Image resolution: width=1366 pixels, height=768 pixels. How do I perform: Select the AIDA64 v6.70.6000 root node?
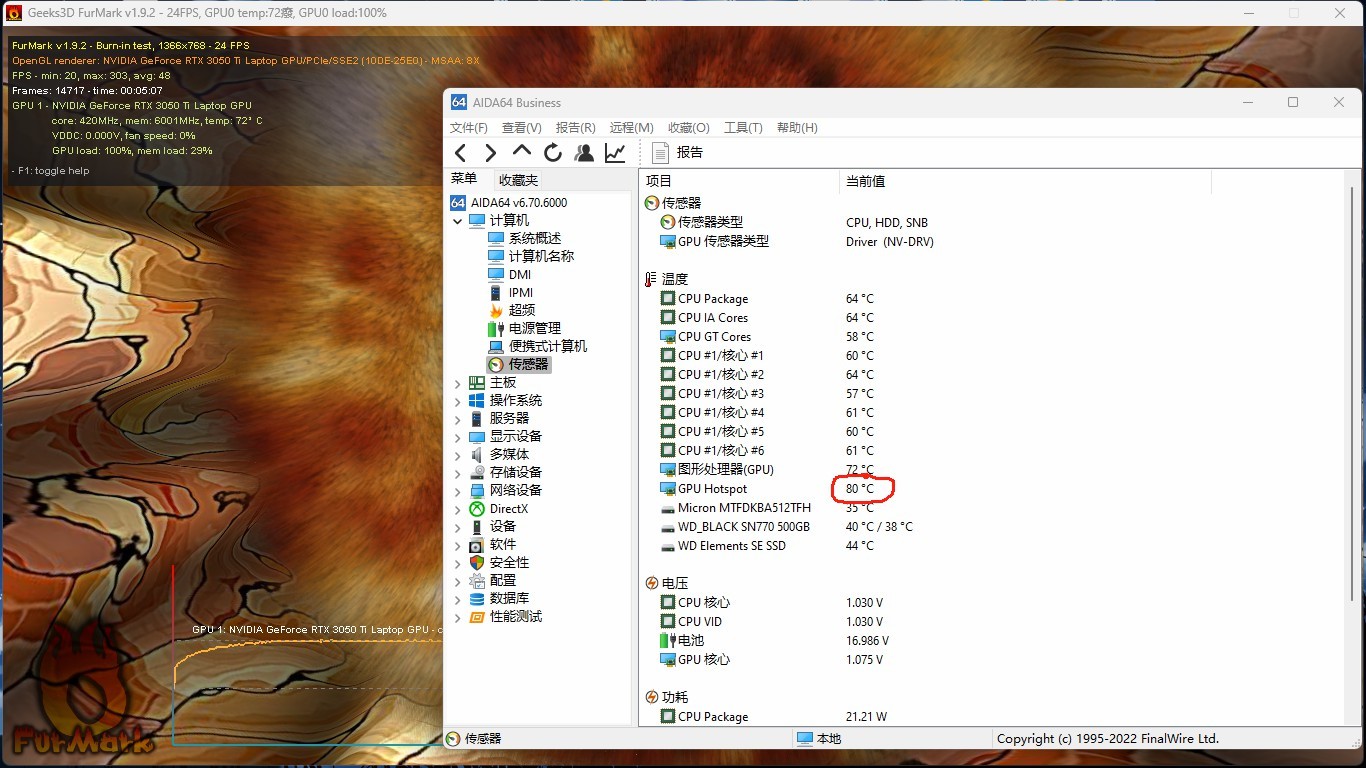[x=509, y=202]
